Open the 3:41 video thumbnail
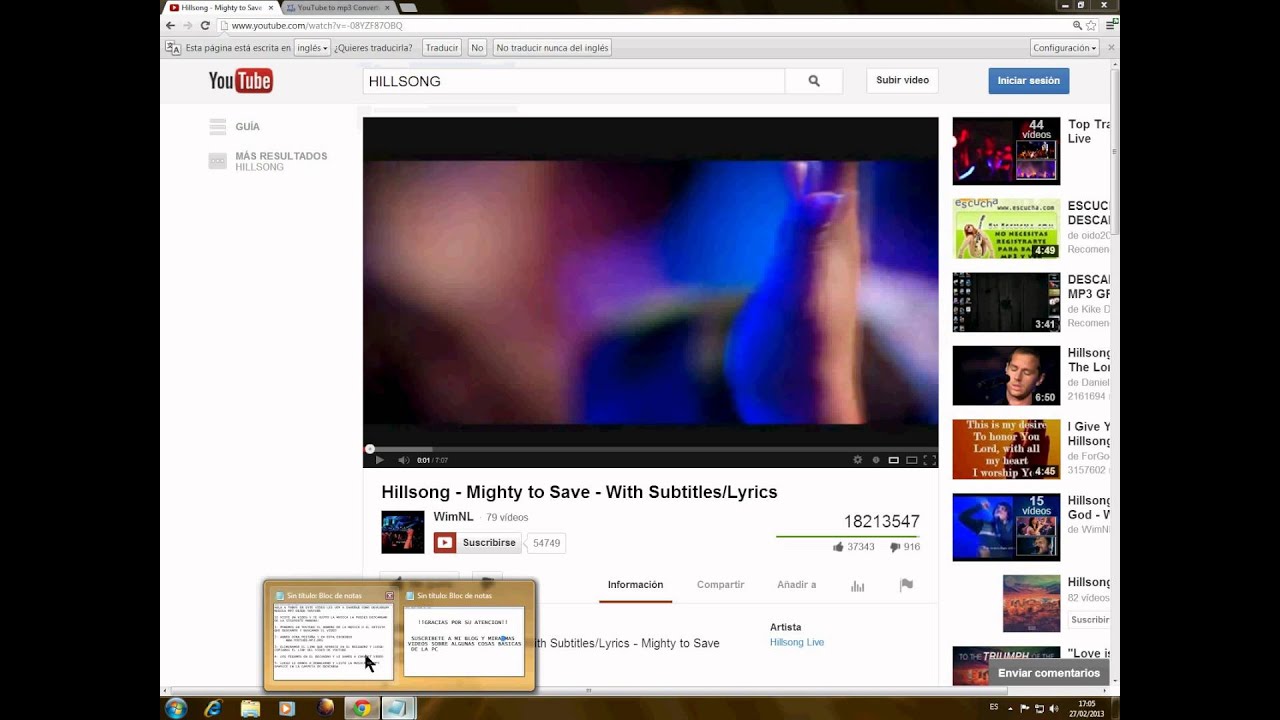The height and width of the screenshot is (720, 1280). (x=1006, y=302)
